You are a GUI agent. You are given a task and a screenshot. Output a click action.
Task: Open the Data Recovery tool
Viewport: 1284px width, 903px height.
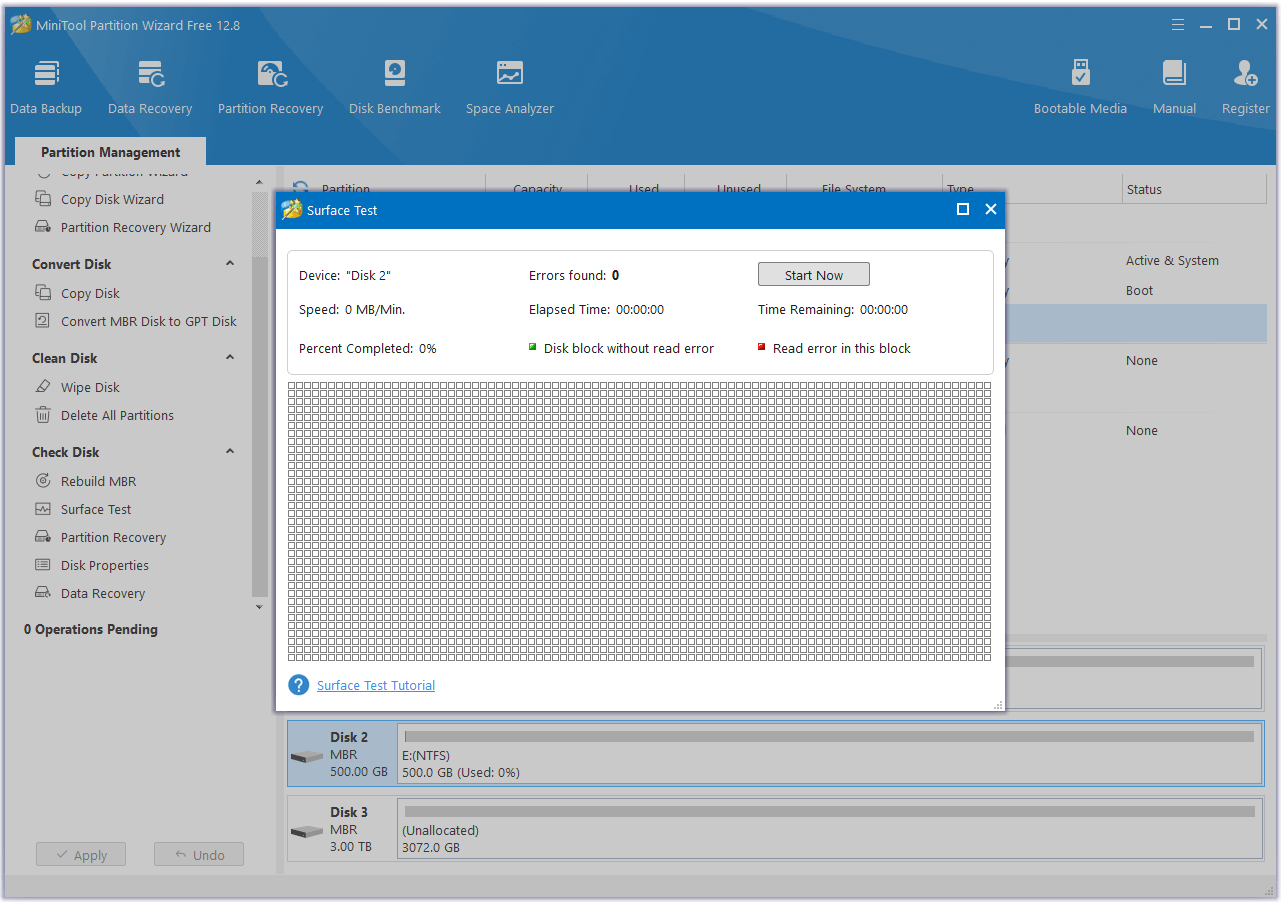pos(150,87)
